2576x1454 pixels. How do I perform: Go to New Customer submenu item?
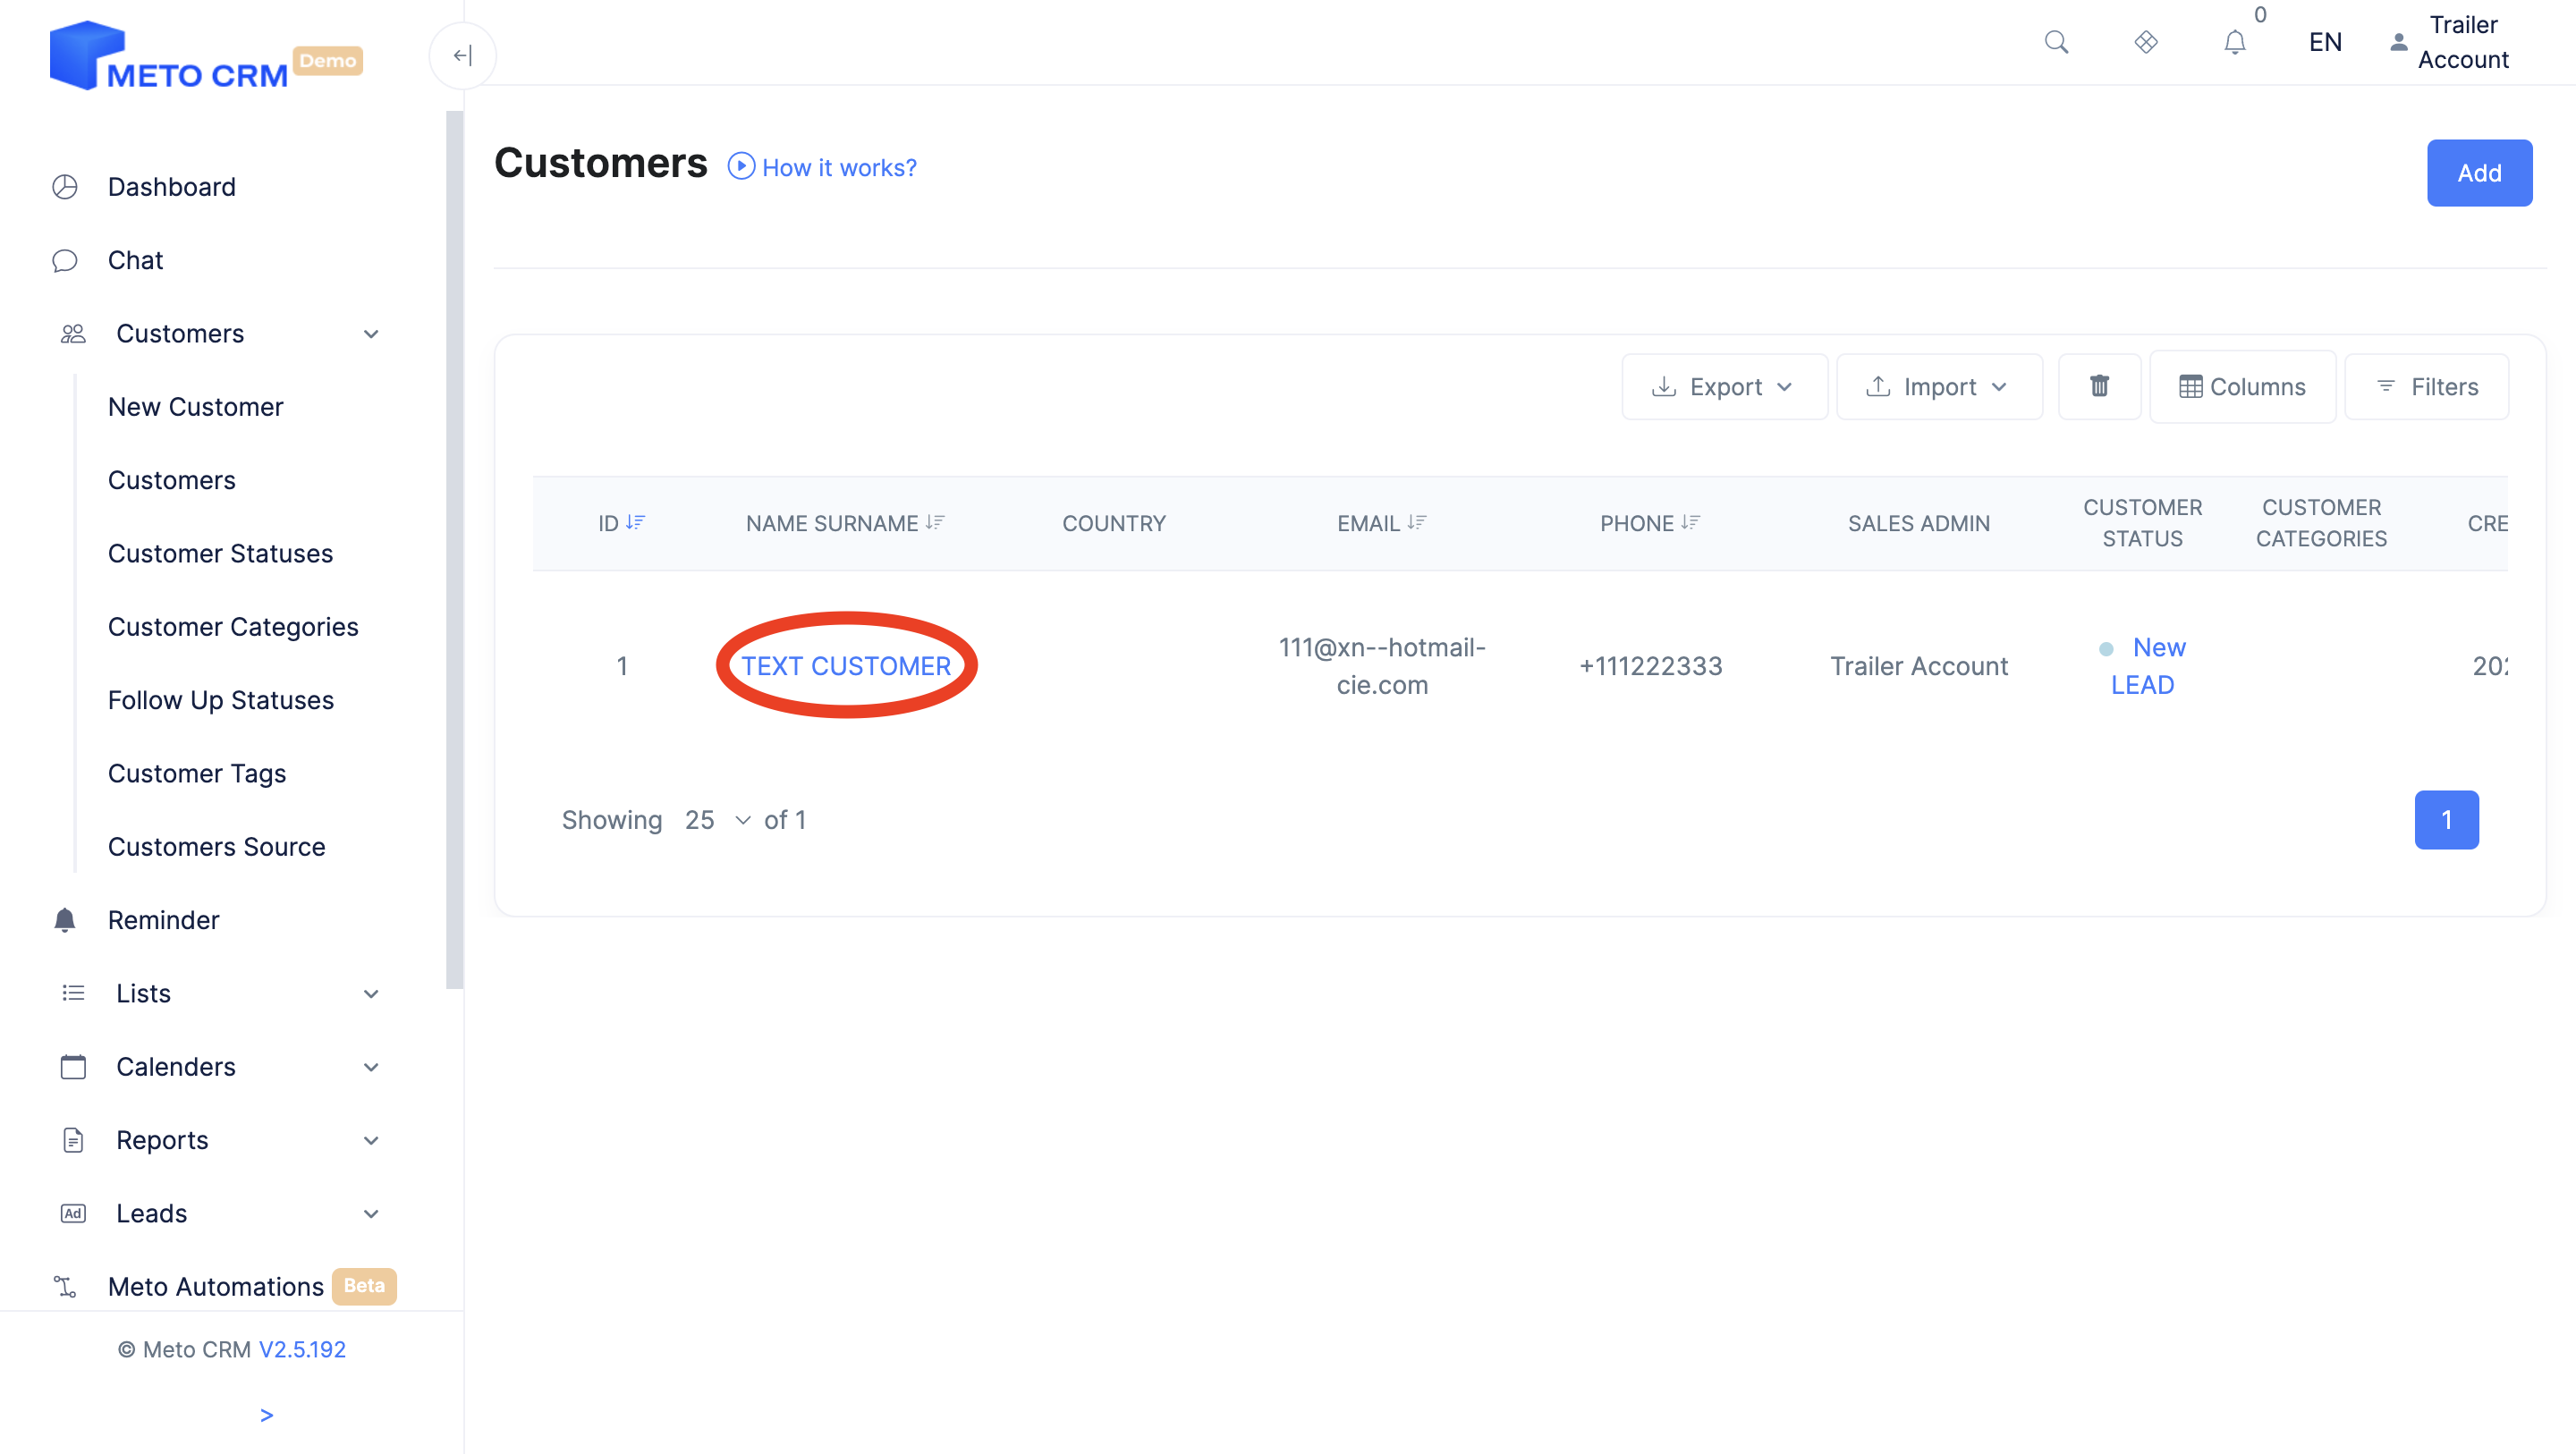[195, 407]
